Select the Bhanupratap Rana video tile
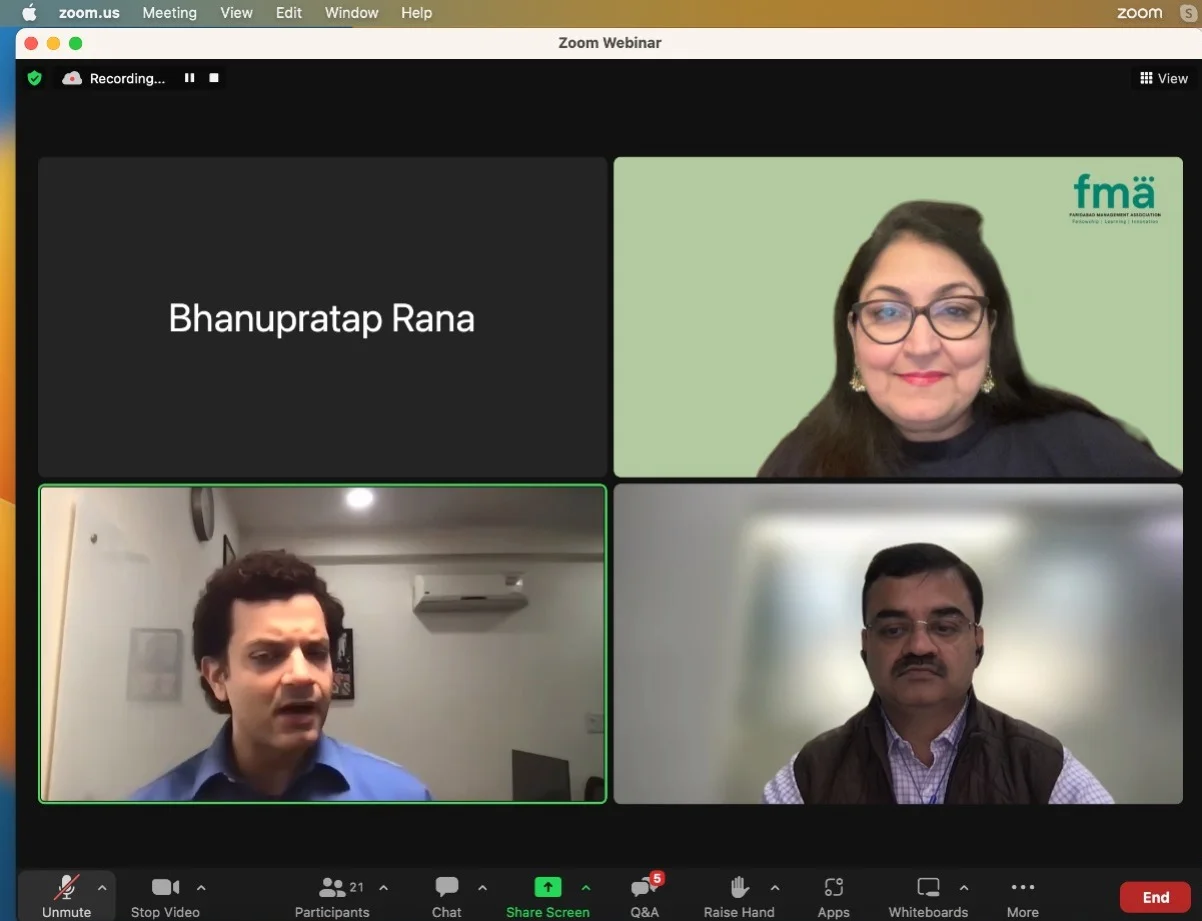This screenshot has width=1202, height=921. click(x=322, y=317)
